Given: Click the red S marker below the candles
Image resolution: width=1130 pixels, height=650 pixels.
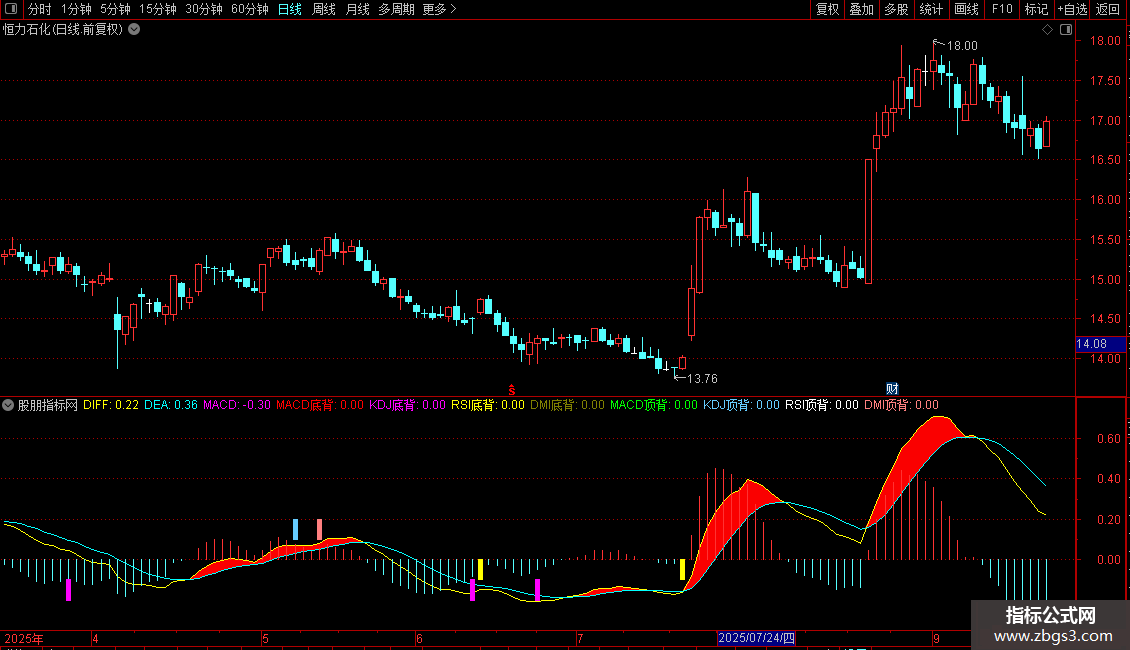Looking at the screenshot, I should point(512,390).
